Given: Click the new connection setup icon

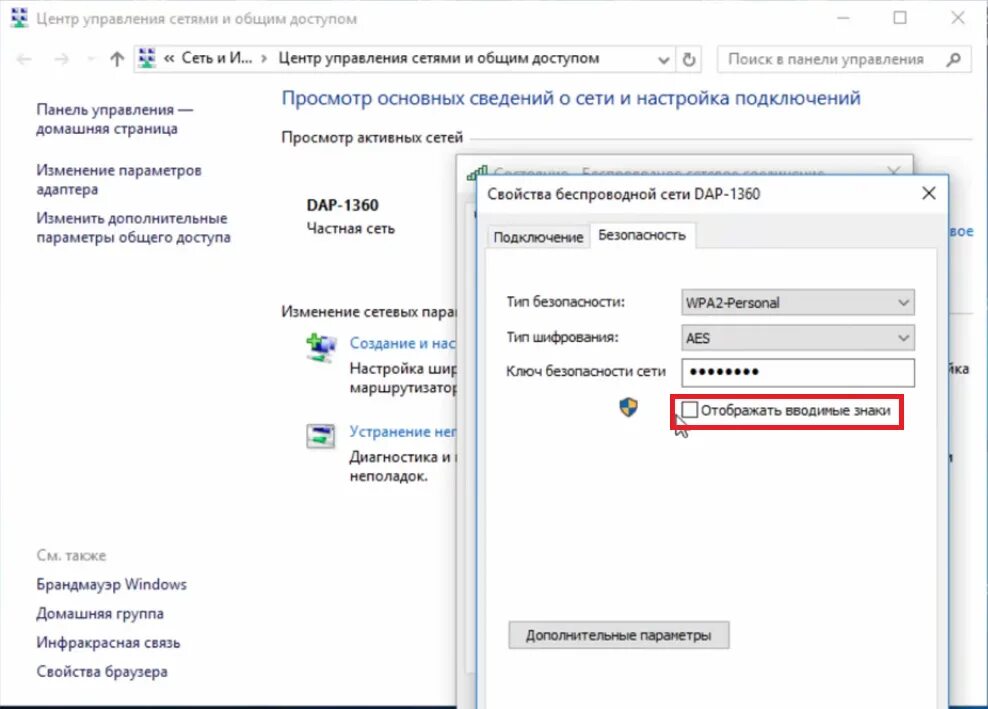Looking at the screenshot, I should tap(321, 347).
